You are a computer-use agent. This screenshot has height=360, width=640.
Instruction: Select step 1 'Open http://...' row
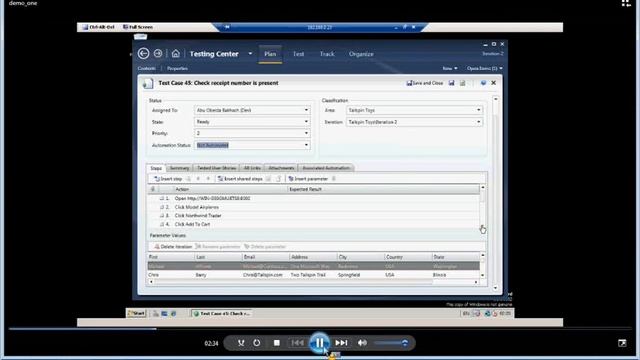tap(313, 198)
